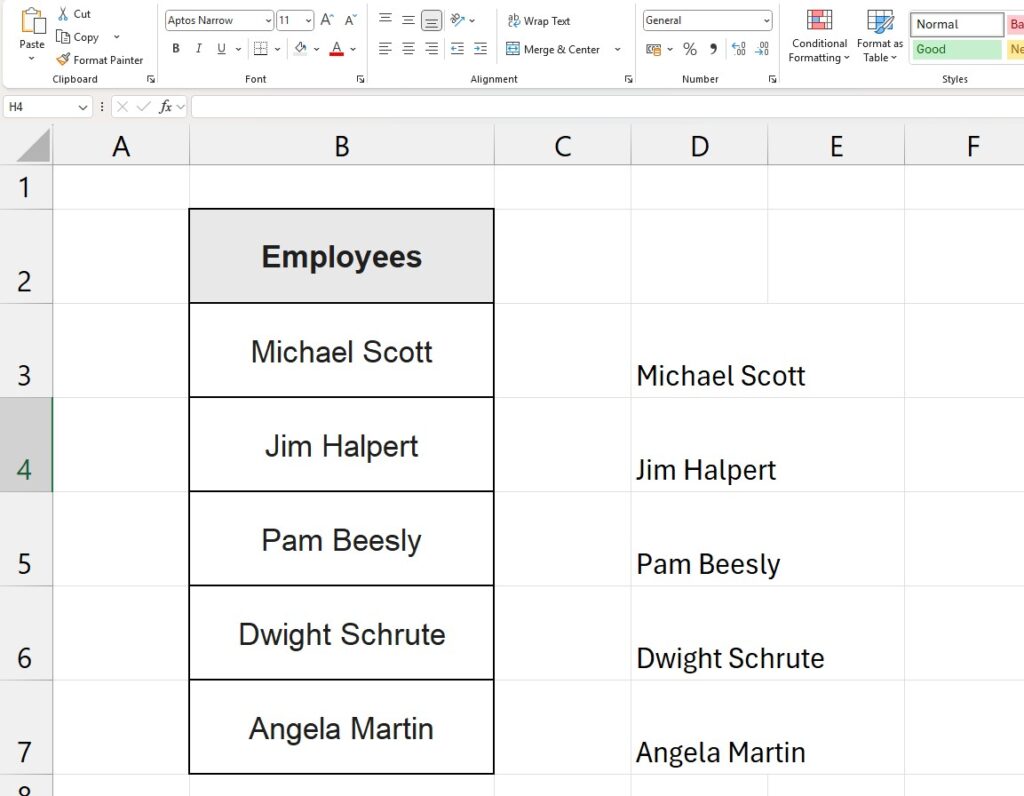
Task: Click the Increase Indent icon
Action: coord(479,48)
